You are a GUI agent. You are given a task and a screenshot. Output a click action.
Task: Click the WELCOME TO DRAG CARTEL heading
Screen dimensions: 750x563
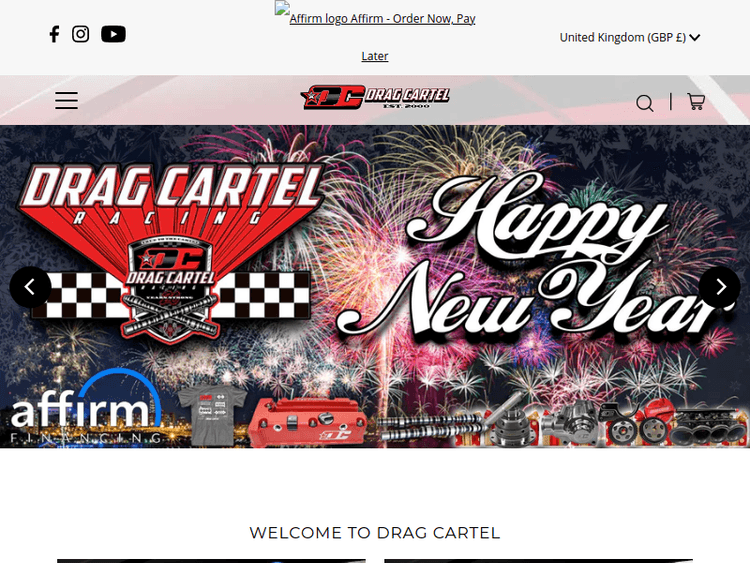375,532
